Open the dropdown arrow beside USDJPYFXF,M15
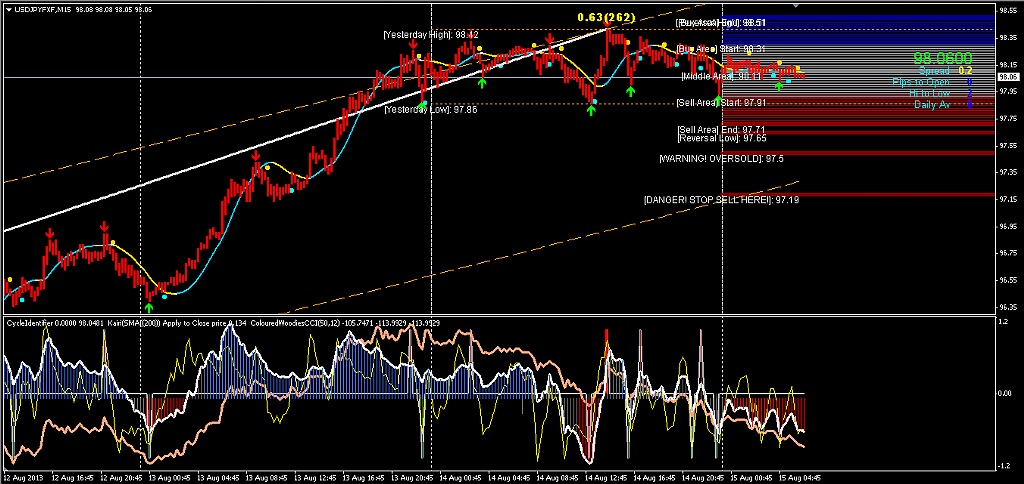The image size is (1024, 484). (x=8, y=9)
